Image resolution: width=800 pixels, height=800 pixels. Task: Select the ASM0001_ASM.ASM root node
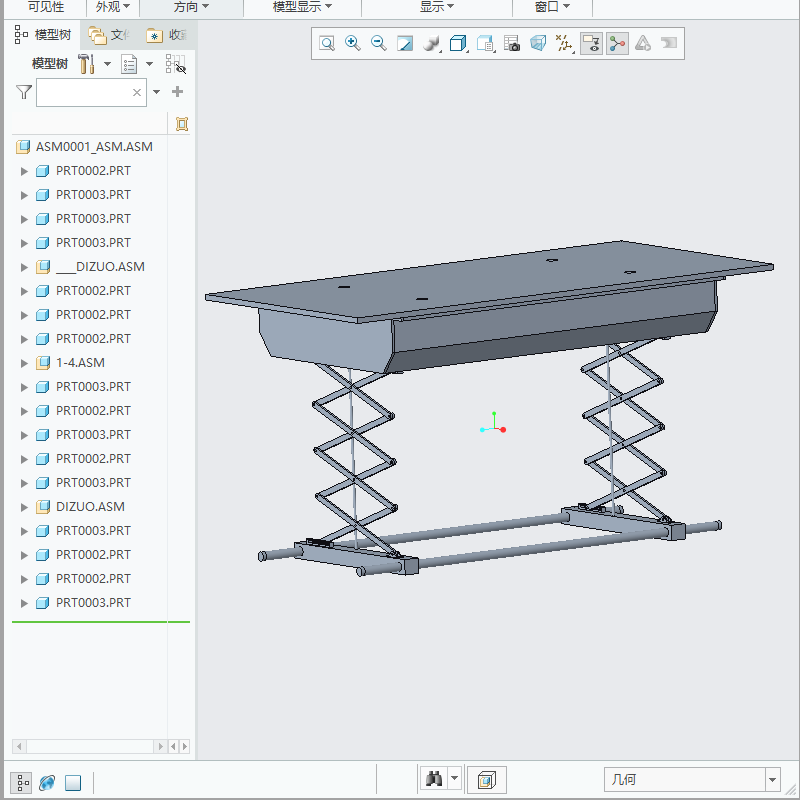point(94,147)
